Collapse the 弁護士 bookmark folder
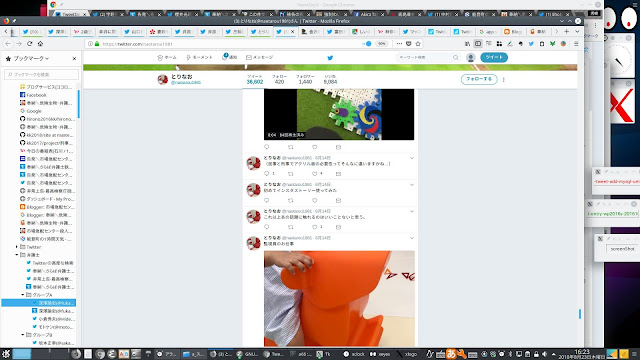The height and width of the screenshot is (360, 640). click(17, 255)
